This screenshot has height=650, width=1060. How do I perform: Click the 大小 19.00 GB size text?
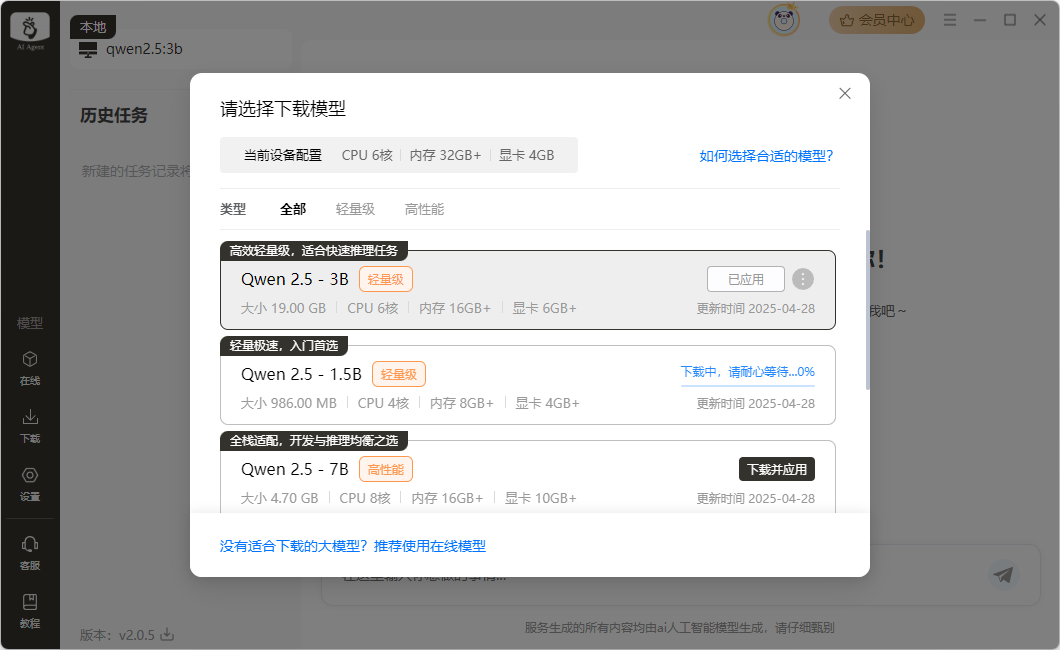[283, 309]
